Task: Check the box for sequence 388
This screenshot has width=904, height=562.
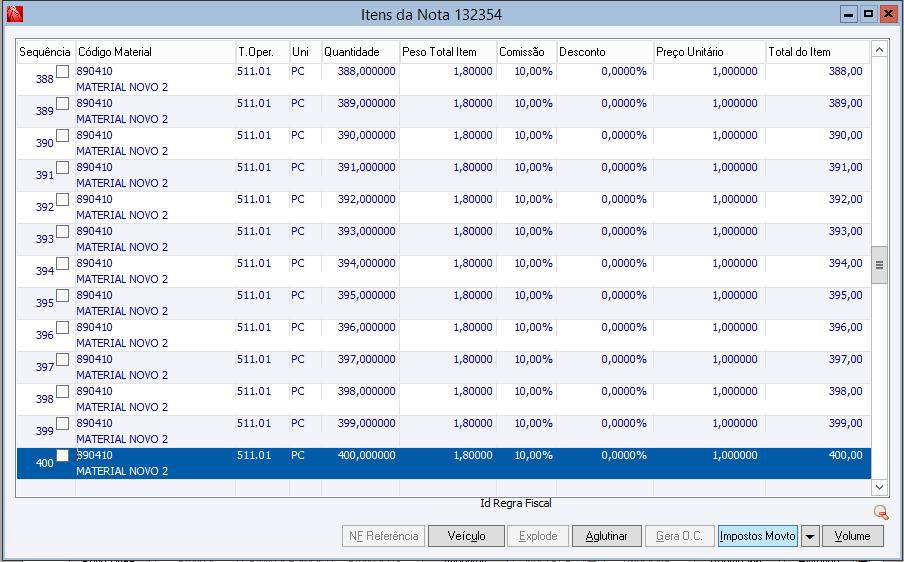Action: pos(62,71)
